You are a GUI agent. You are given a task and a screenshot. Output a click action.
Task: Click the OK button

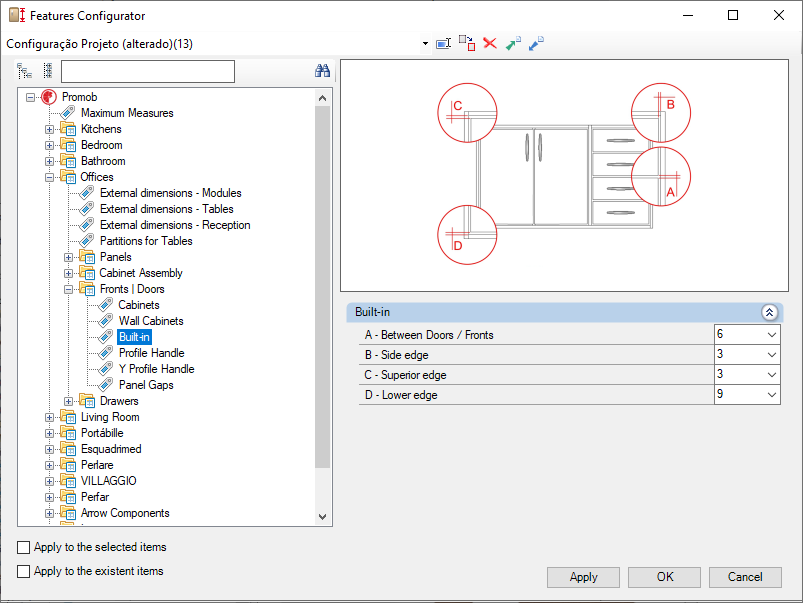pyautogui.click(x=664, y=577)
